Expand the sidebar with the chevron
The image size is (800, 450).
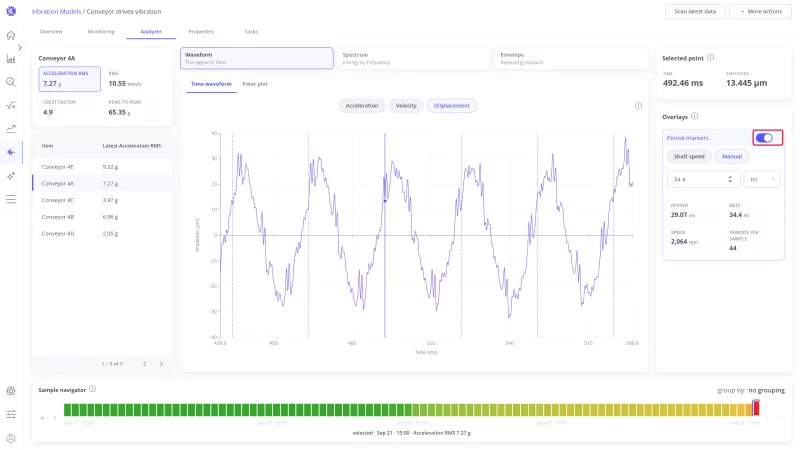[20, 47]
